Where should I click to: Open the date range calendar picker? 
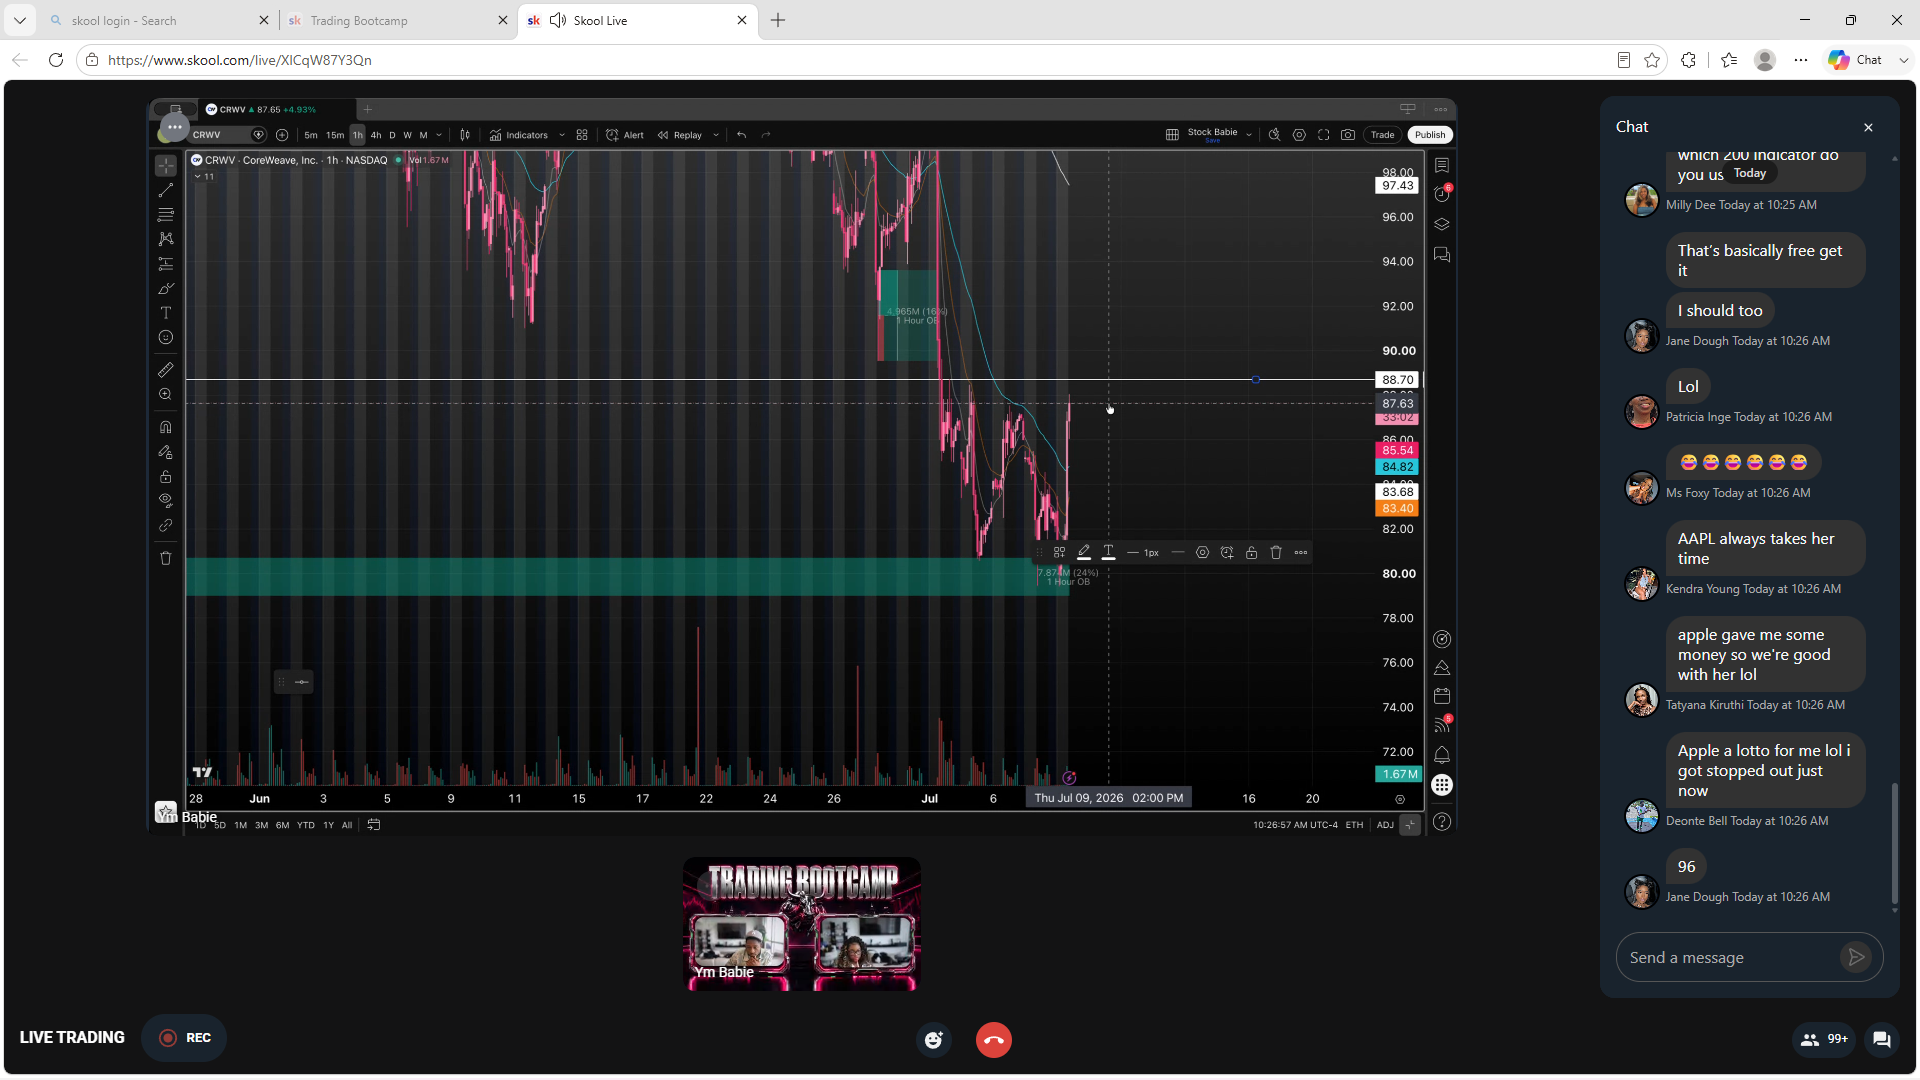pos(374,825)
